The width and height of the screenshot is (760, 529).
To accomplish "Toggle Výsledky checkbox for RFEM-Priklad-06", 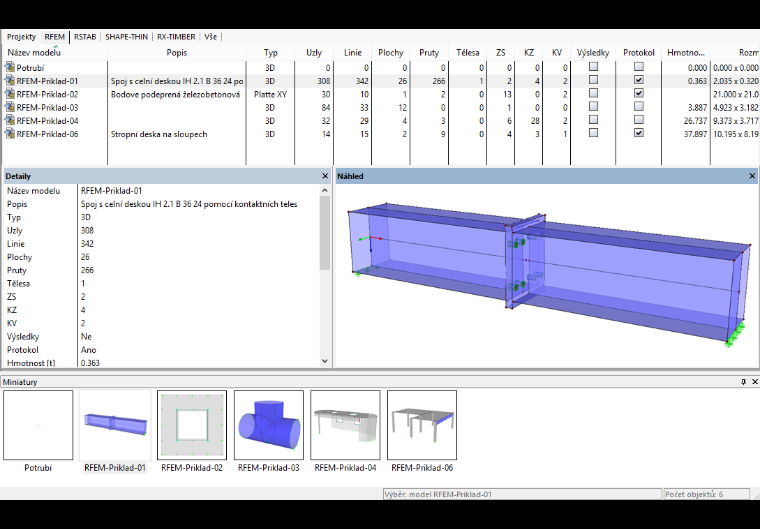I will click(593, 133).
